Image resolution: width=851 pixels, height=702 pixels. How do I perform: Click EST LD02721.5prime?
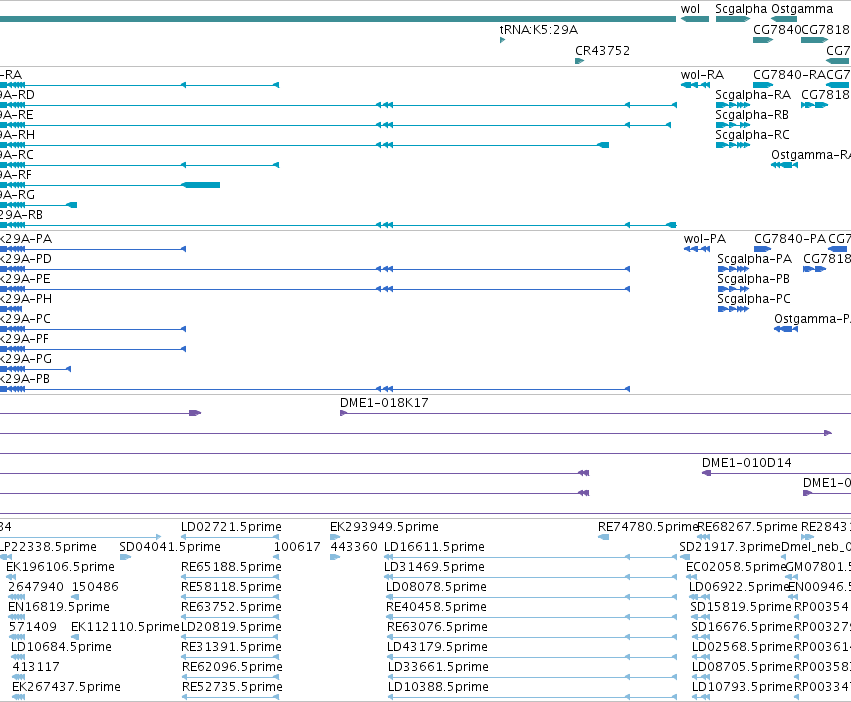(231, 527)
